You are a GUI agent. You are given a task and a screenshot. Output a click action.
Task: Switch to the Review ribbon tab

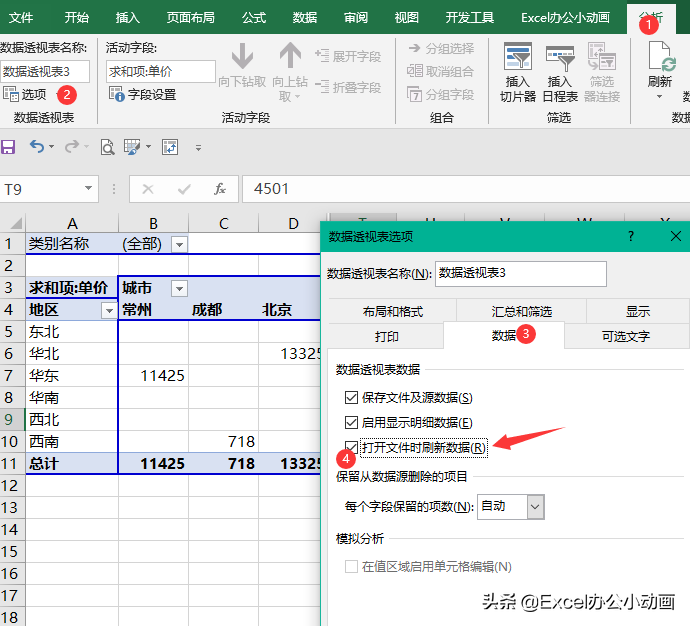click(x=356, y=18)
